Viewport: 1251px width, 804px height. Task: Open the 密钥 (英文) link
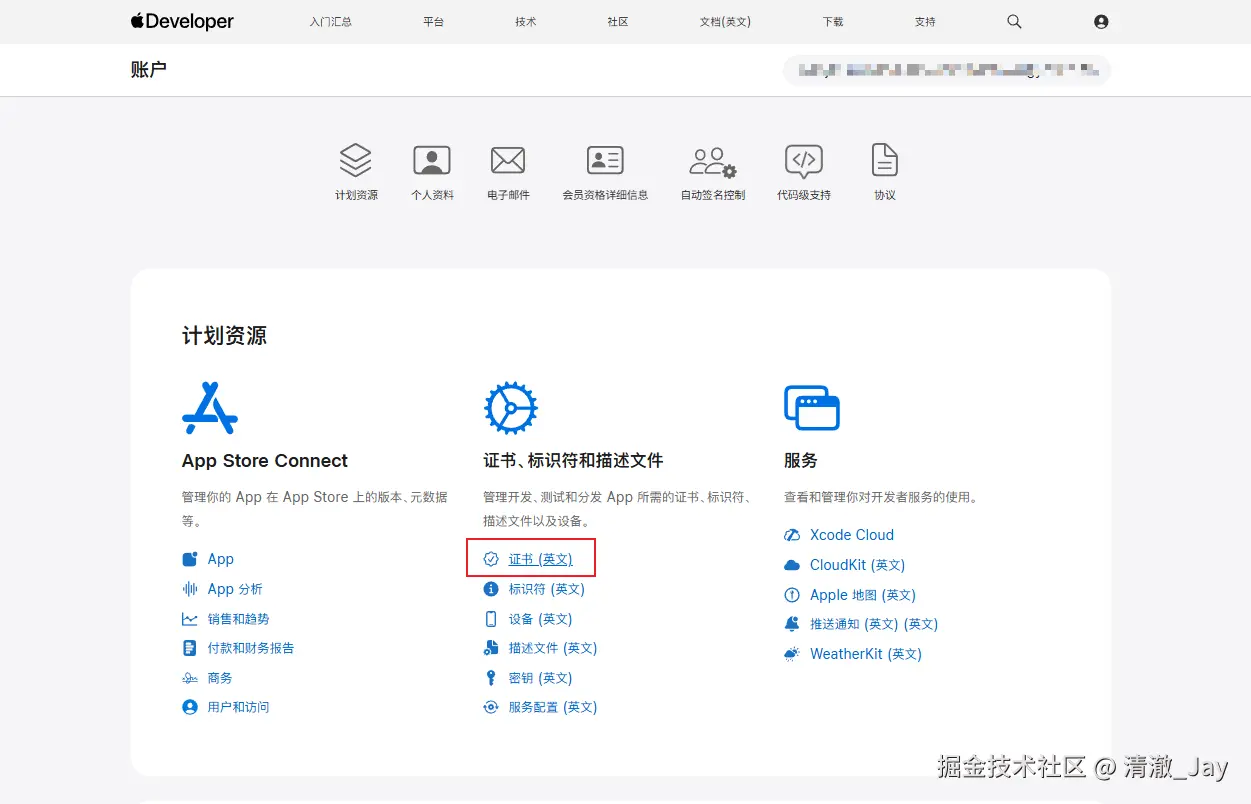[541, 678]
